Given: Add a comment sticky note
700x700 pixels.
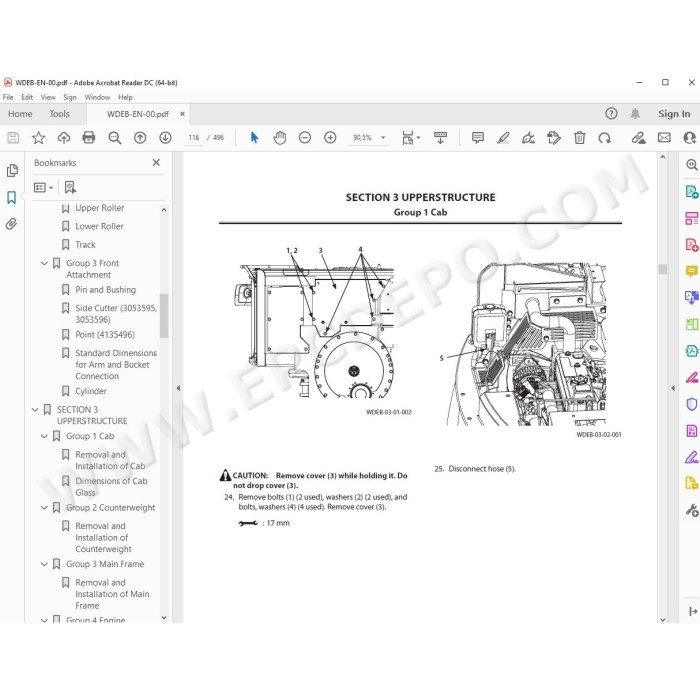Looking at the screenshot, I should (478, 138).
